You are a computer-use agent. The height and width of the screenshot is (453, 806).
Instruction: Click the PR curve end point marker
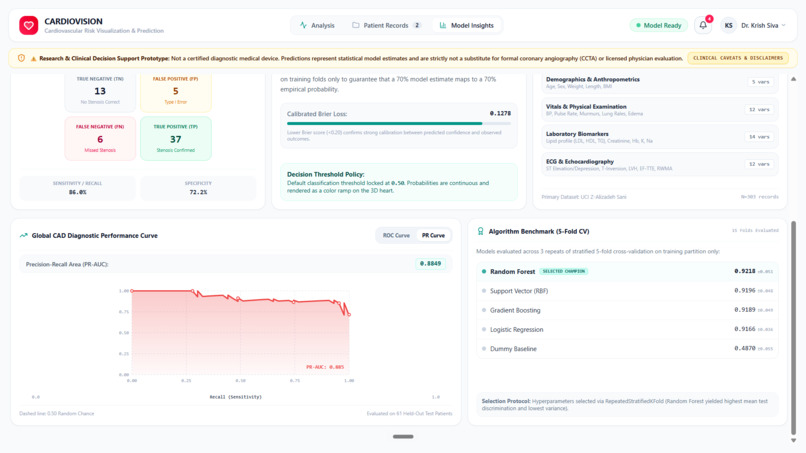[x=350, y=315]
